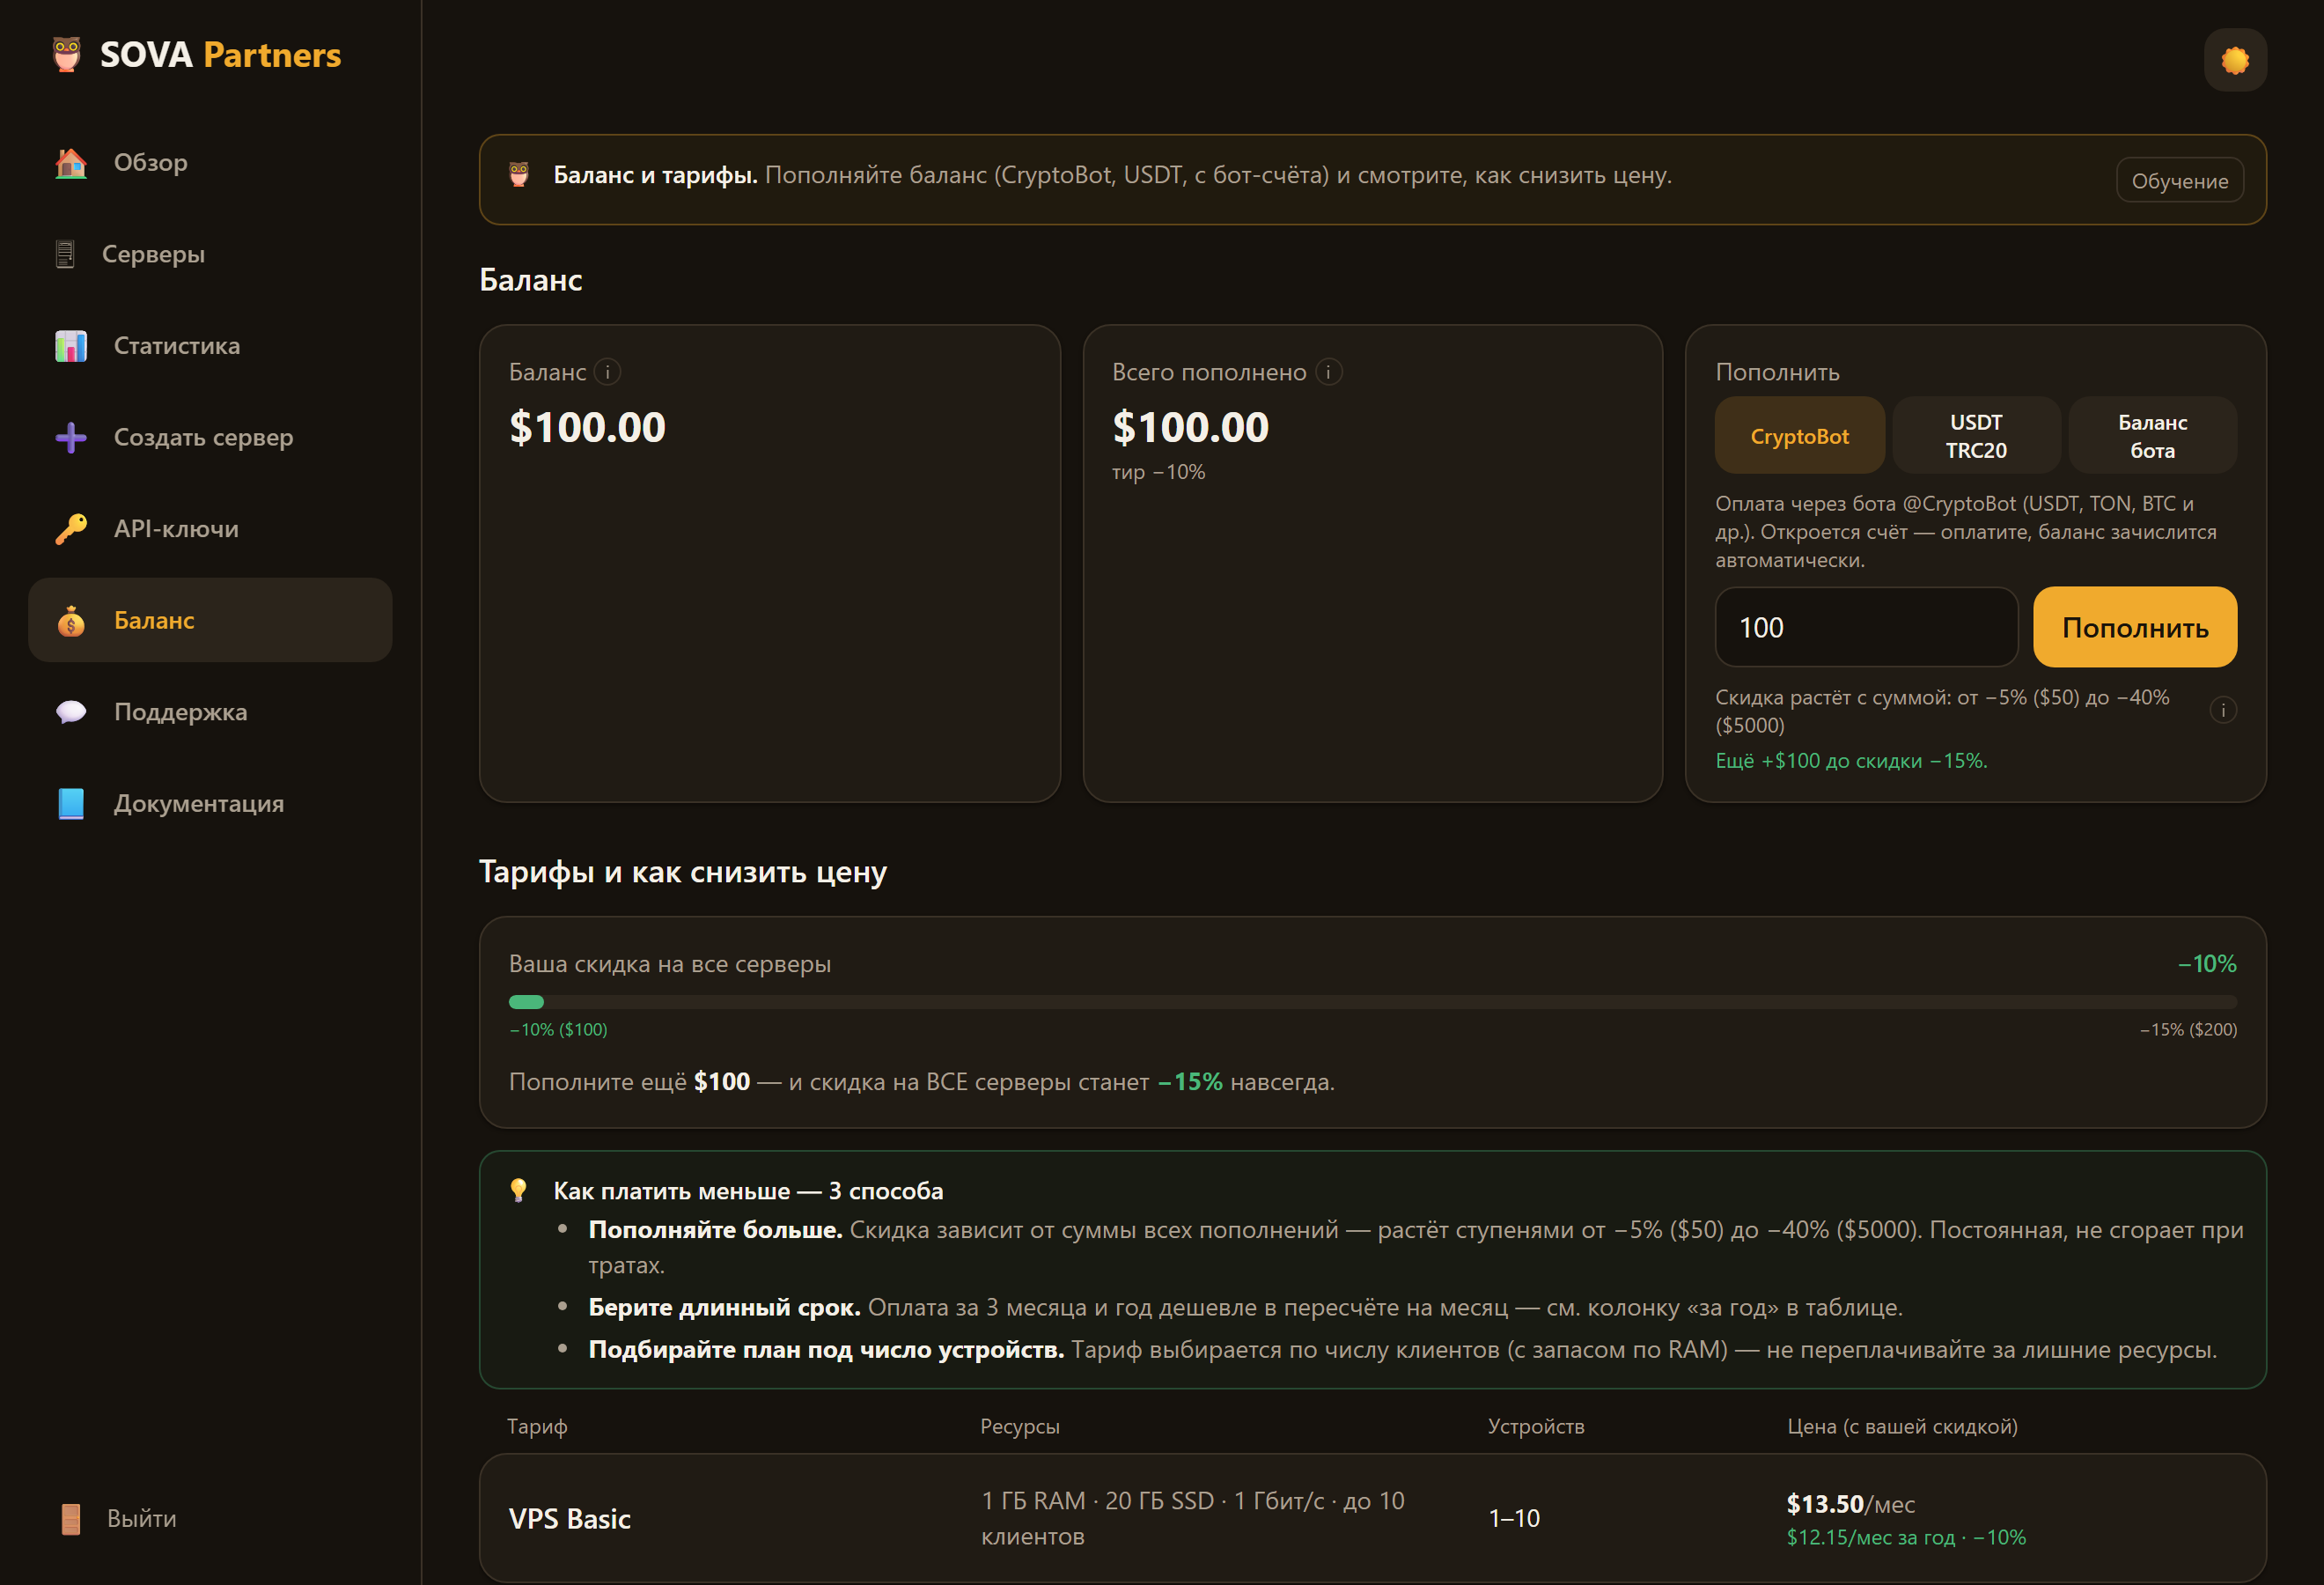2324x1585 pixels.
Task: Click the purple plus icon for Создать сервер
Action: [x=71, y=437]
